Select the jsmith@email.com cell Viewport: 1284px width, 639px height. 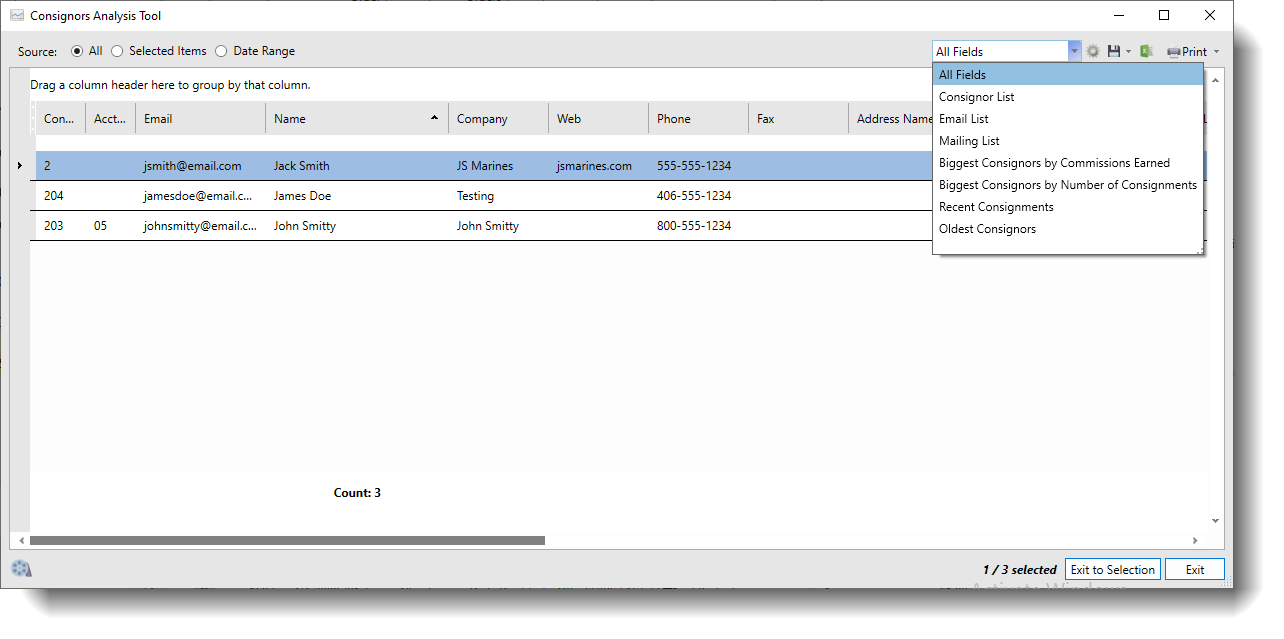pyautogui.click(x=200, y=166)
